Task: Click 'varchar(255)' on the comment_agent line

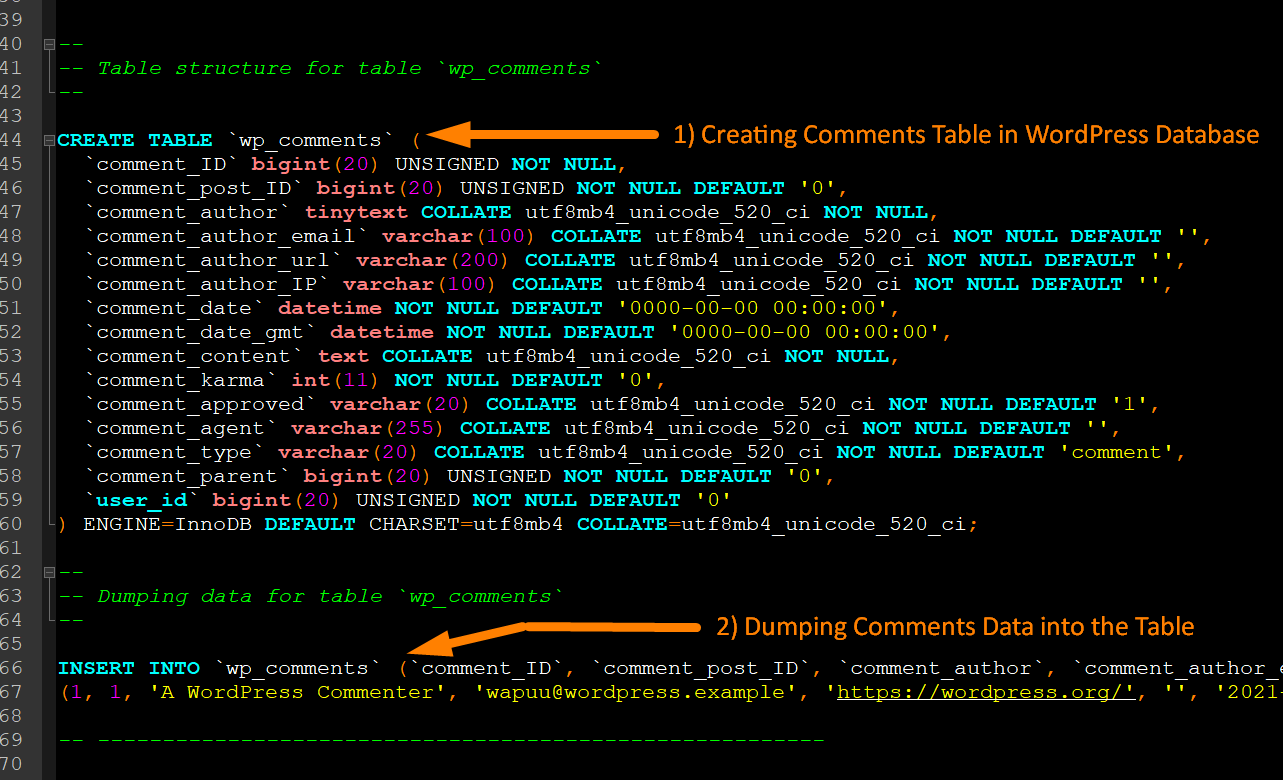Action: 369,428
